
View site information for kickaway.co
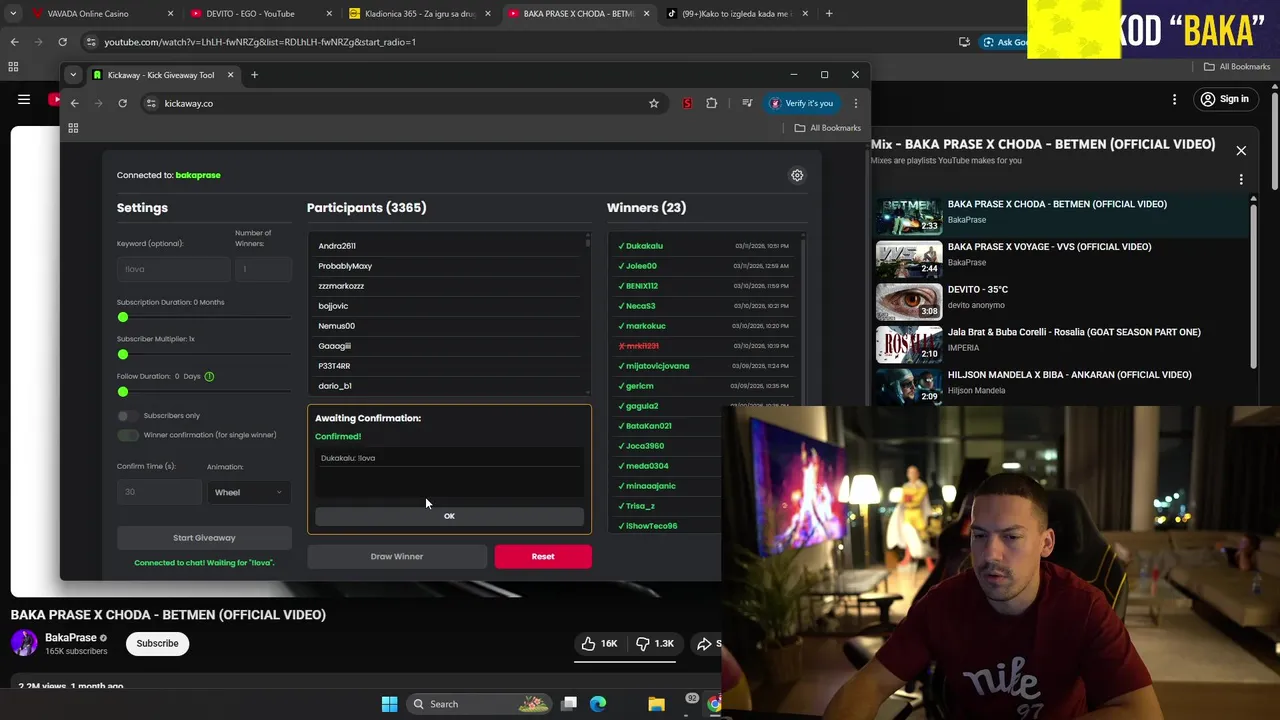tap(151, 103)
